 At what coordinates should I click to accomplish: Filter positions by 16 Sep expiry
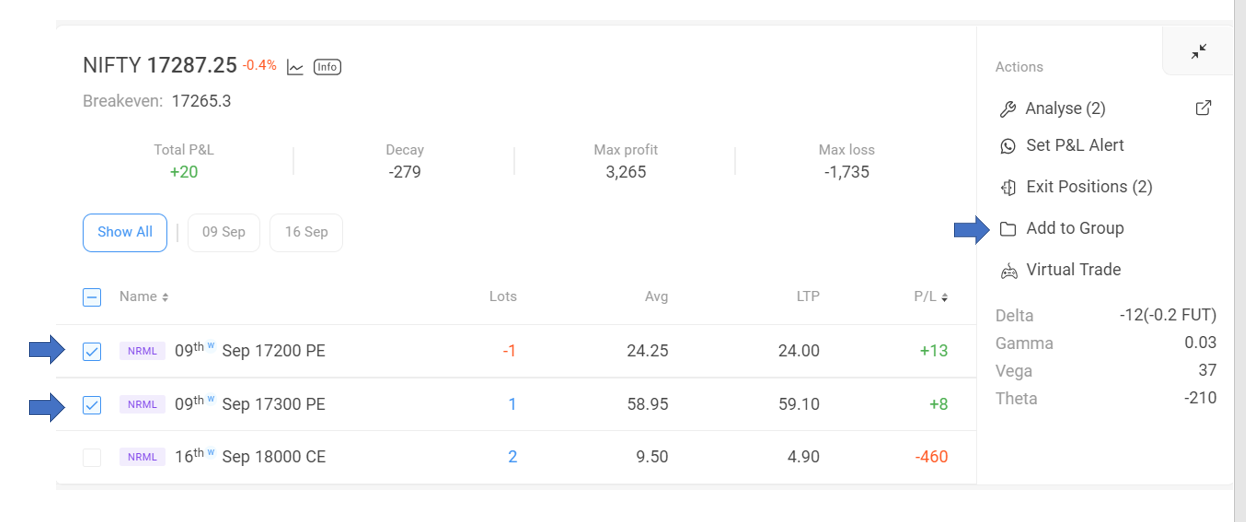[306, 232]
